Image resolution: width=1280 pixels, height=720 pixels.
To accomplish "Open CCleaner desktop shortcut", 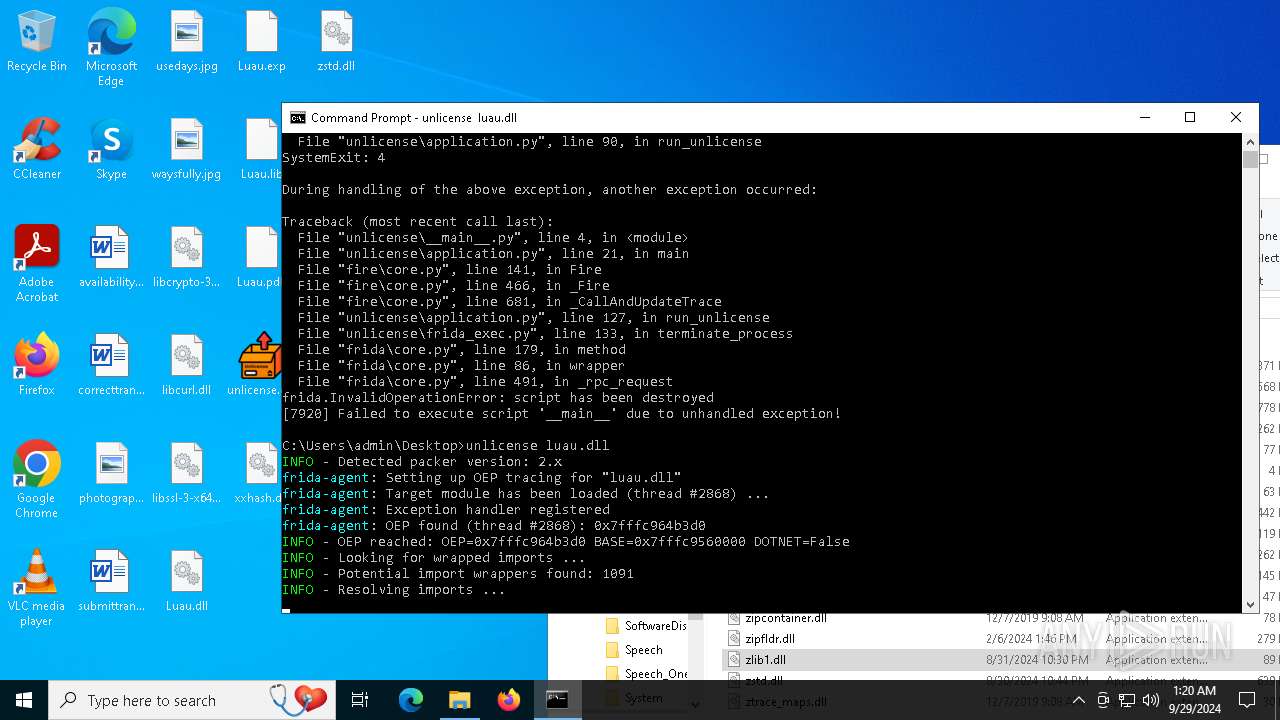I will coord(37,150).
